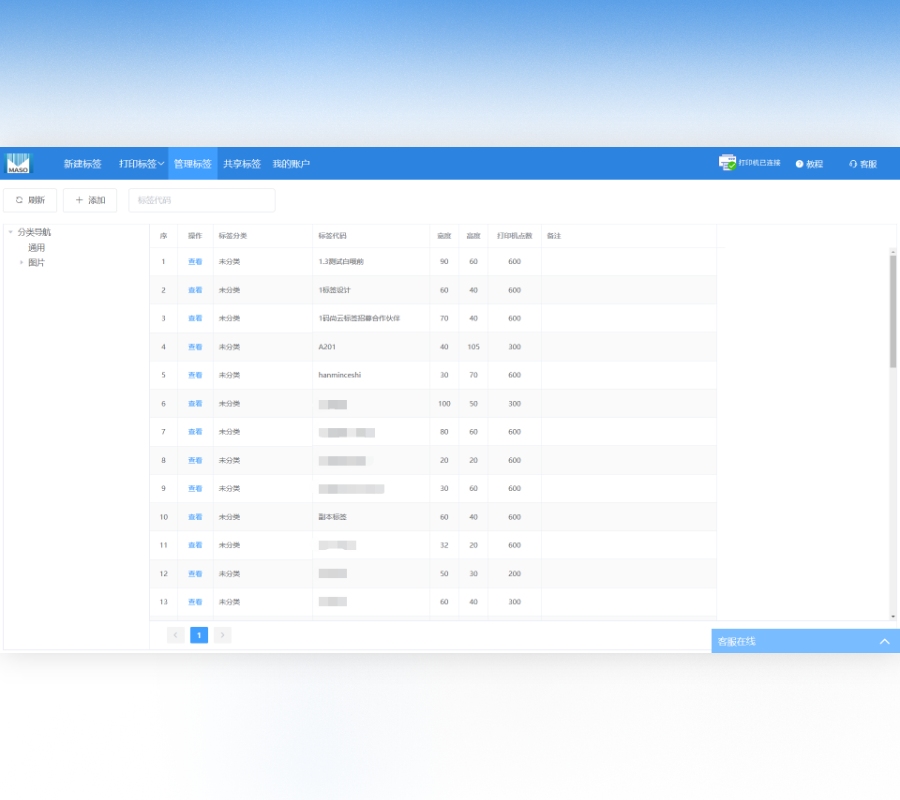The width and height of the screenshot is (900, 800).
Task: Open the 我的账户 menu item
Action: [291, 164]
